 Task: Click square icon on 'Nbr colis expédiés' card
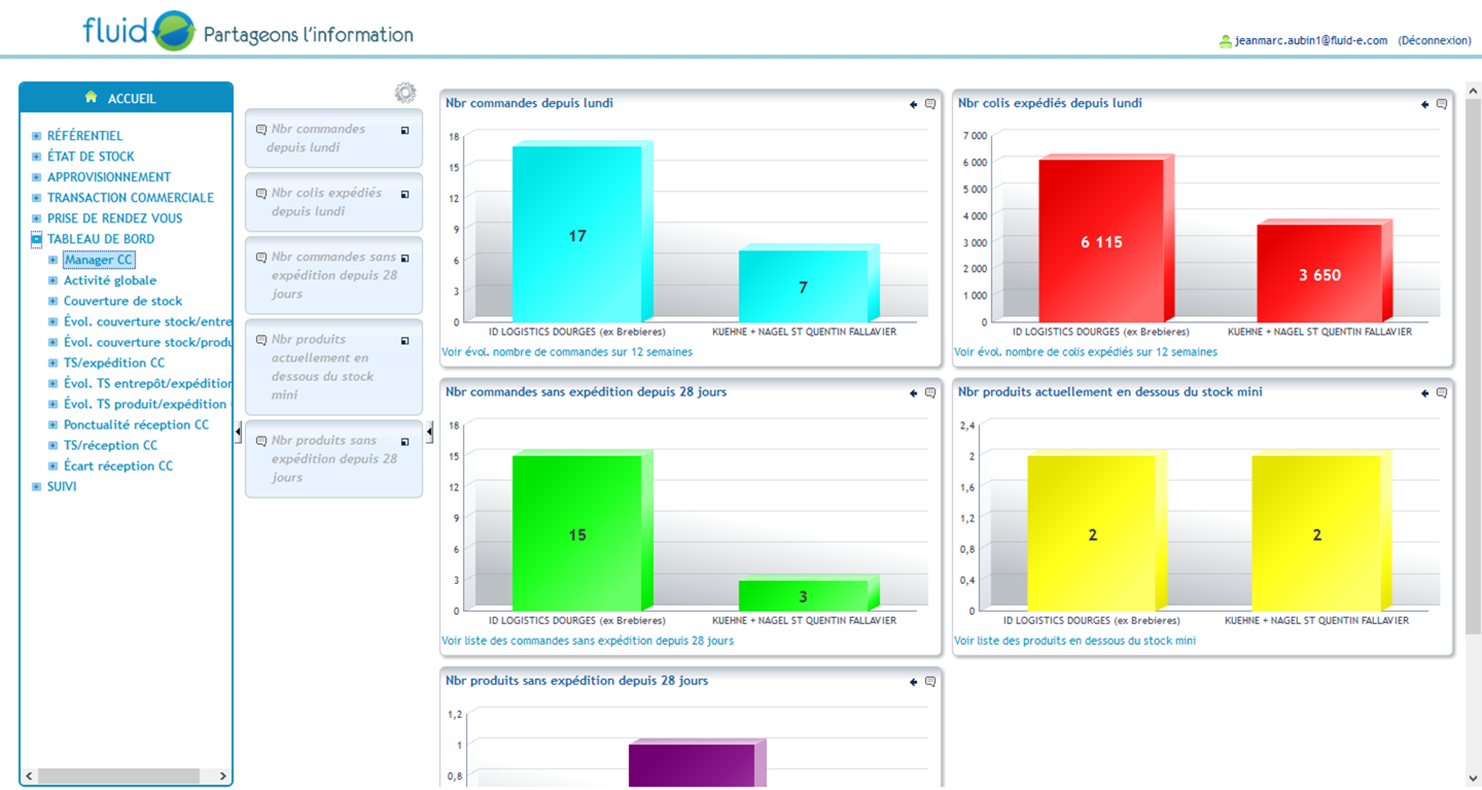pos(405,194)
